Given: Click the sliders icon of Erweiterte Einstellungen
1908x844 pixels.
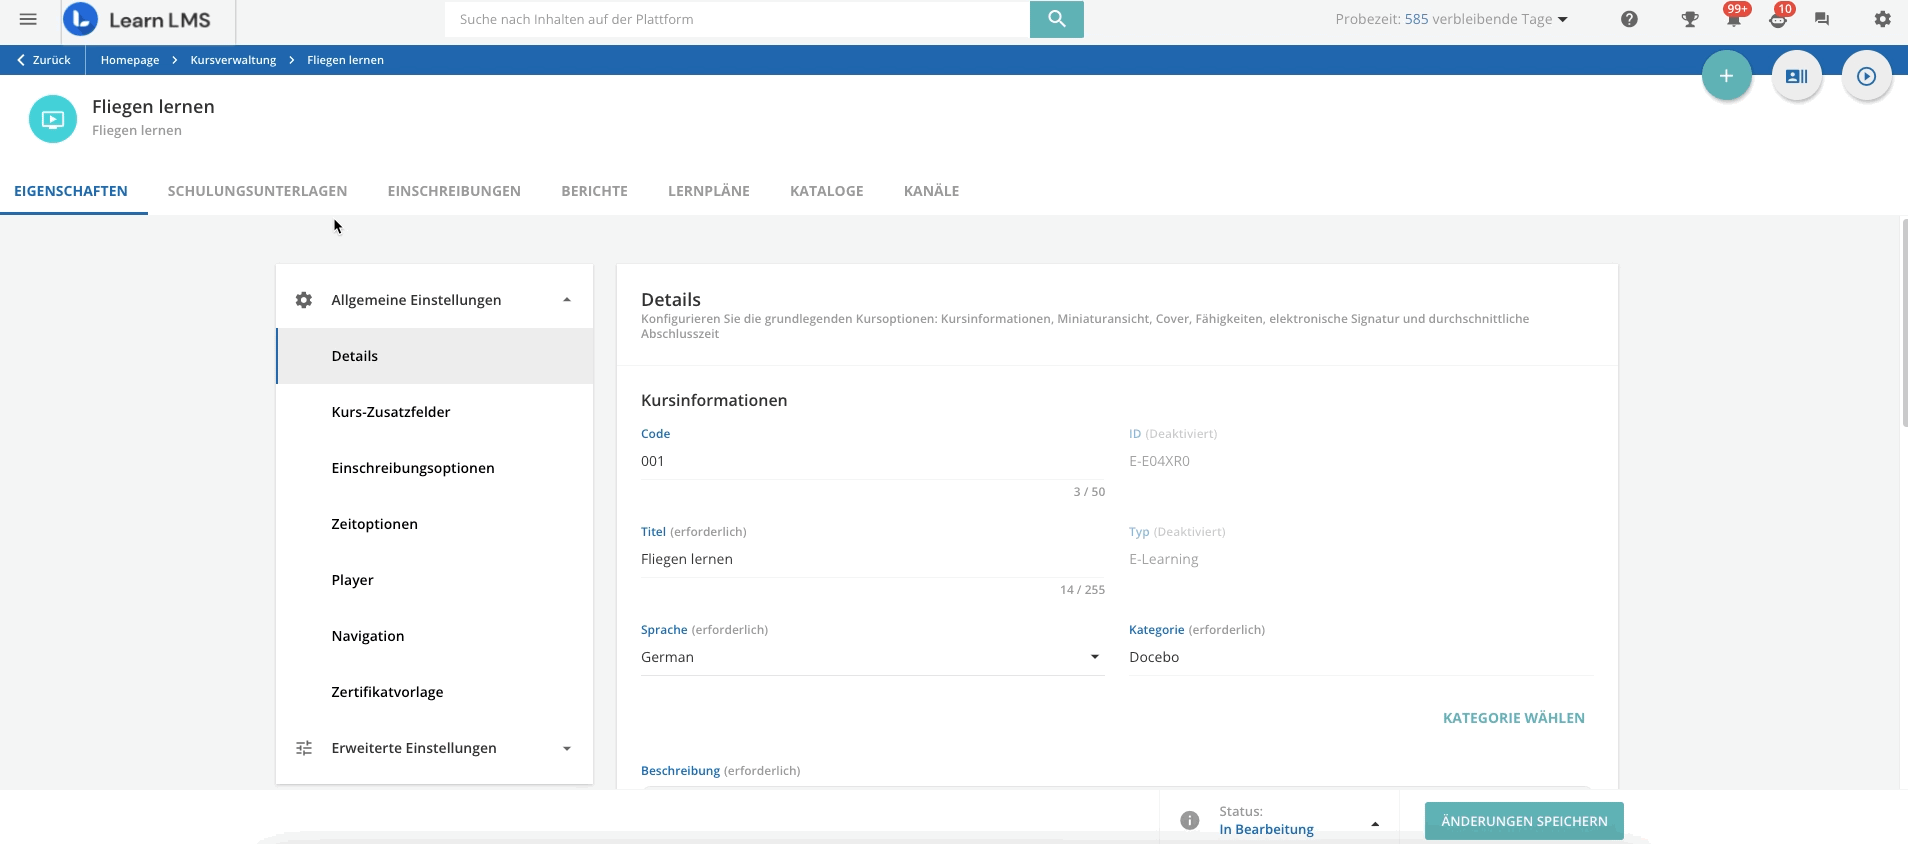Looking at the screenshot, I should (x=304, y=748).
